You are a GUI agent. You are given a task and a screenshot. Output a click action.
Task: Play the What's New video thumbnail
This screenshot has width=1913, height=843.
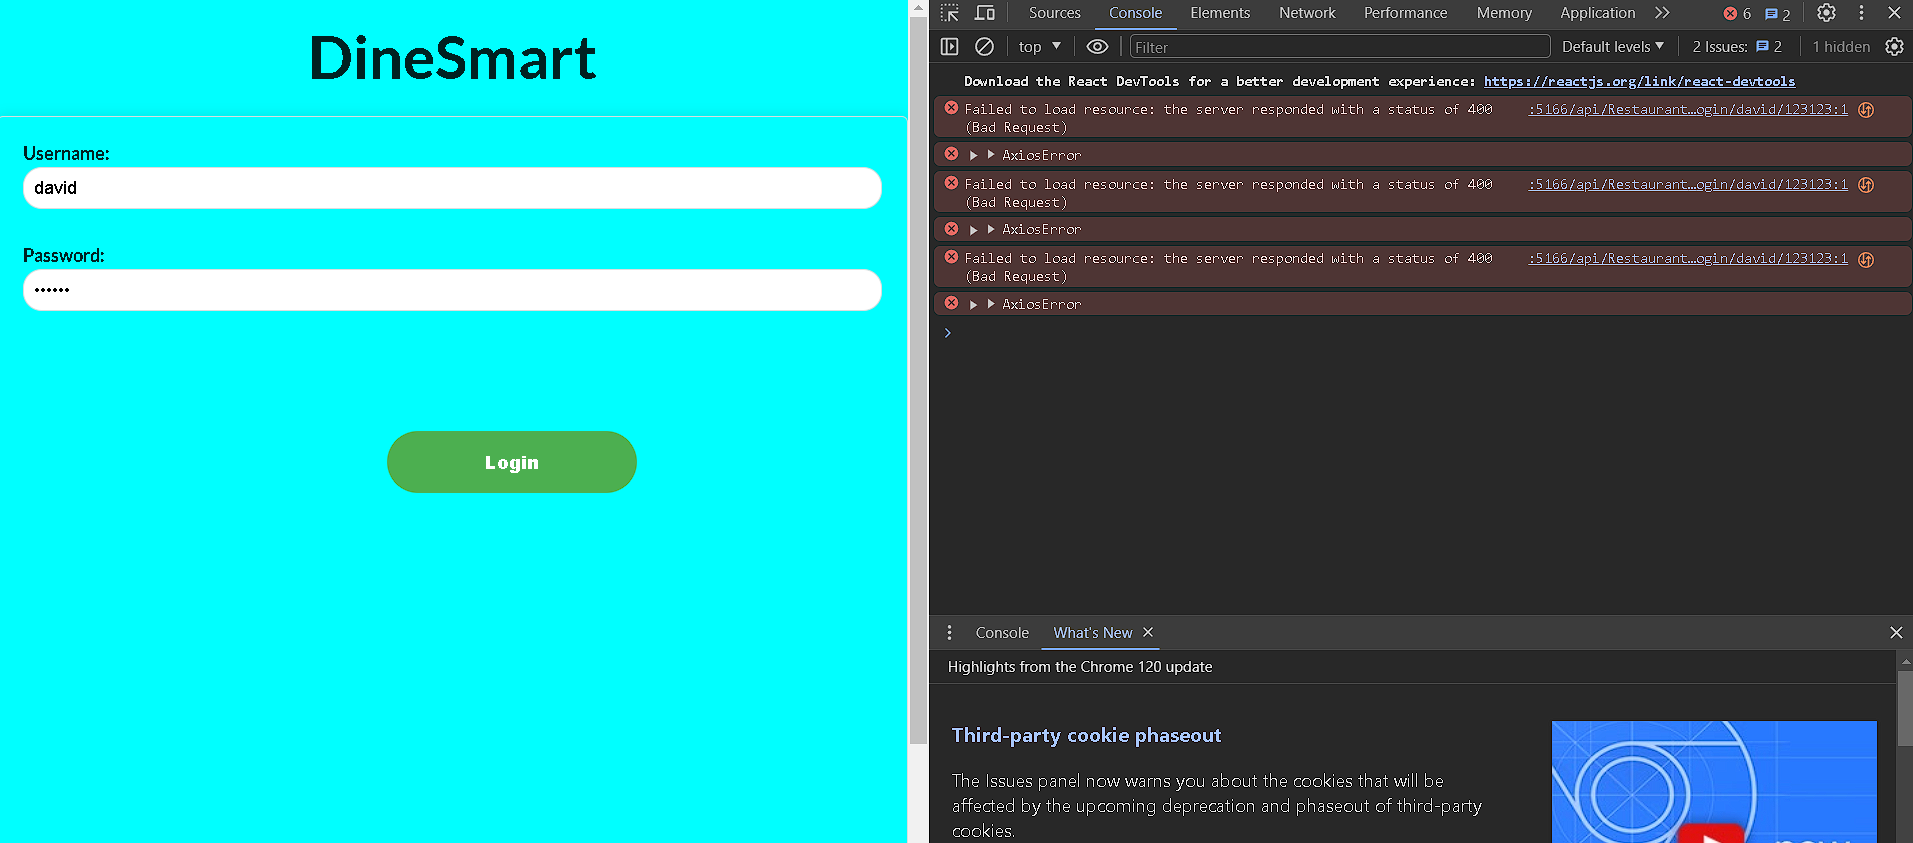(1714, 782)
